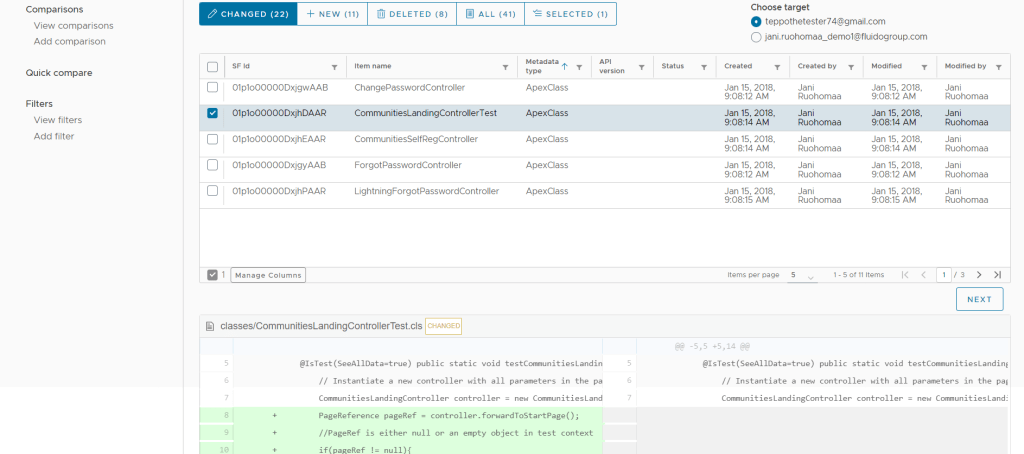Screen dimensions: 1024x454
Task: Click the classes/CommunitiesLandingControllerTest.cls file path
Action: click(321, 326)
